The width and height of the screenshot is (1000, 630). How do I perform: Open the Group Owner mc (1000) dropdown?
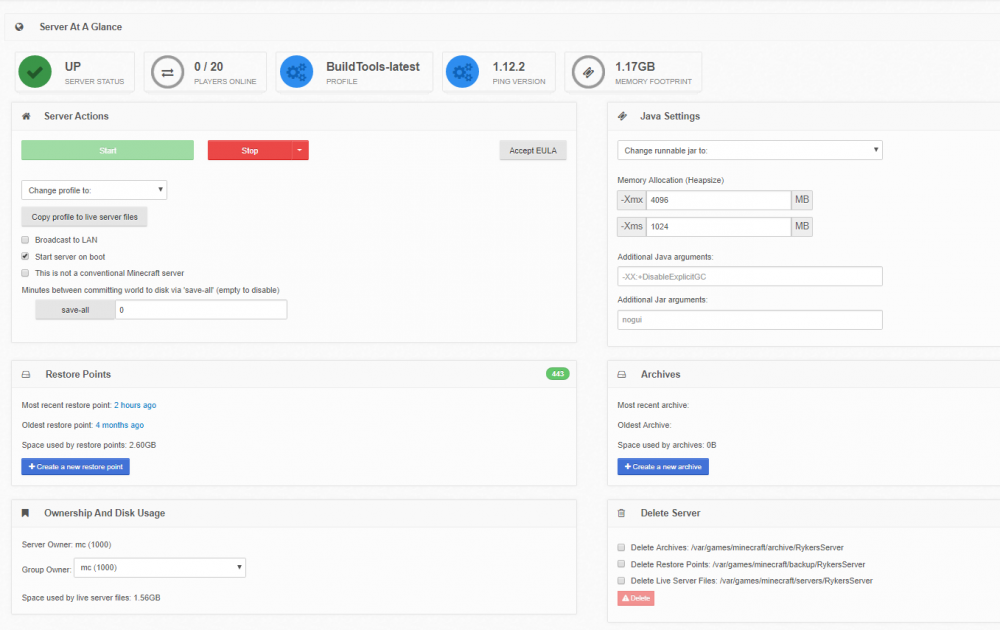pos(160,568)
